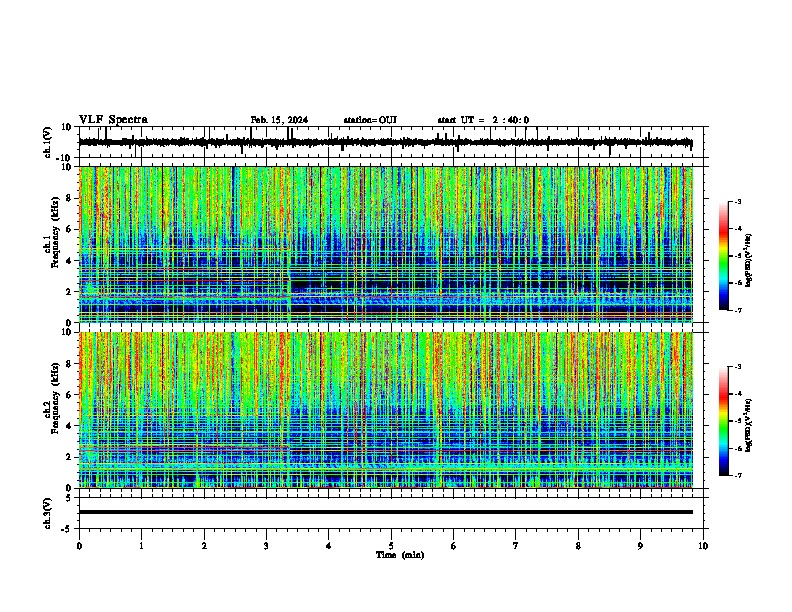The height and width of the screenshot is (612, 792).
Task: Click the "ch.1(V)" axis label
Action: pyautogui.click(x=48, y=142)
